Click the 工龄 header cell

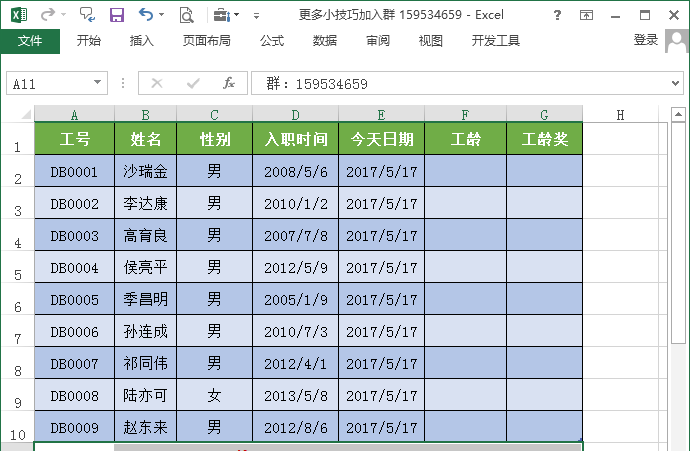coord(465,139)
